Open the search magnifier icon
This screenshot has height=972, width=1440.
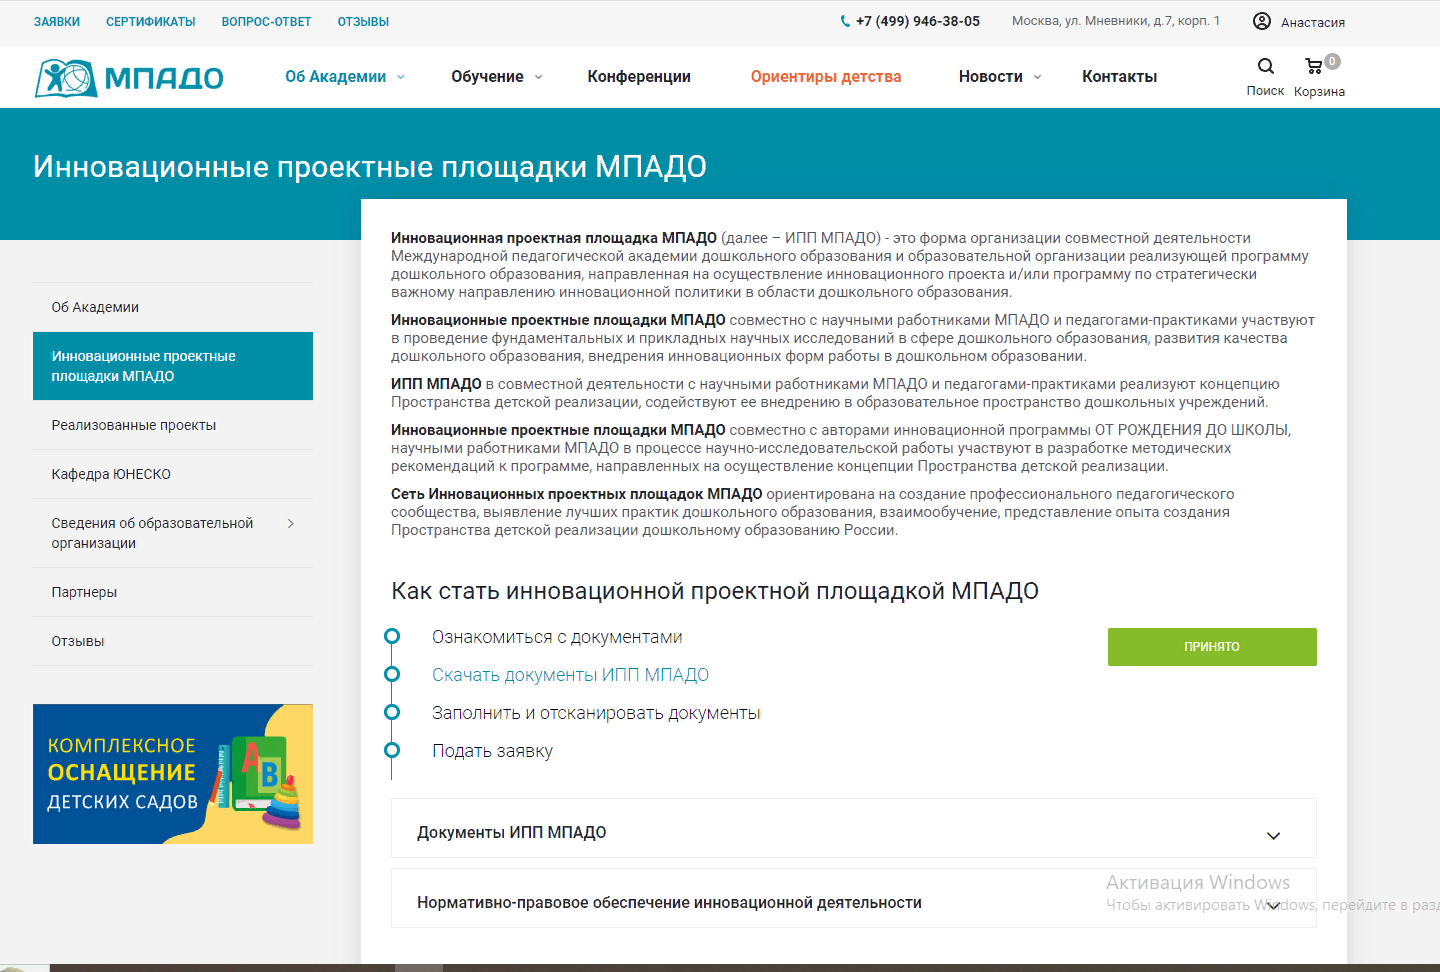point(1265,66)
